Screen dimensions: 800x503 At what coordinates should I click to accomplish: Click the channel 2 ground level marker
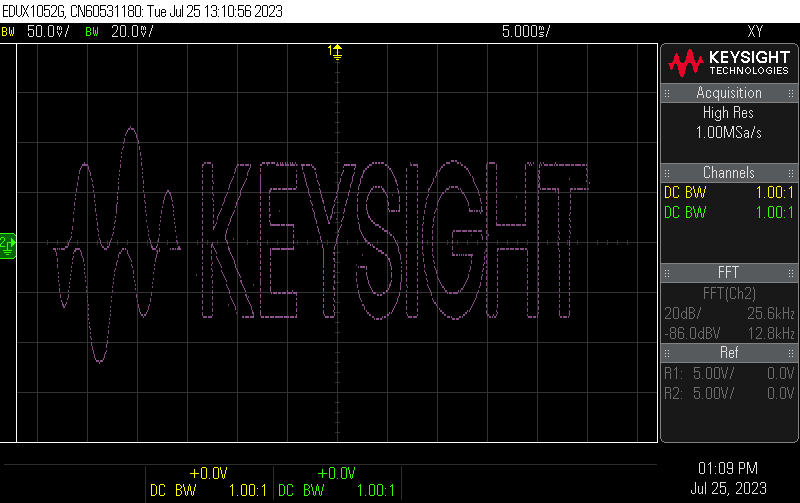click(7, 243)
